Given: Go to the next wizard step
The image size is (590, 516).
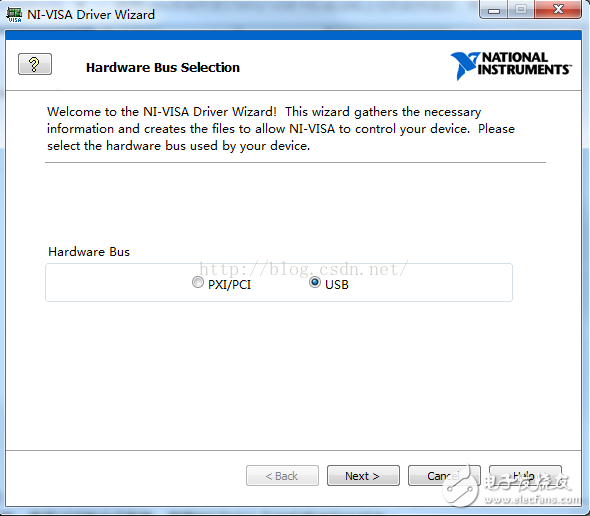Looking at the screenshot, I should 363,476.
